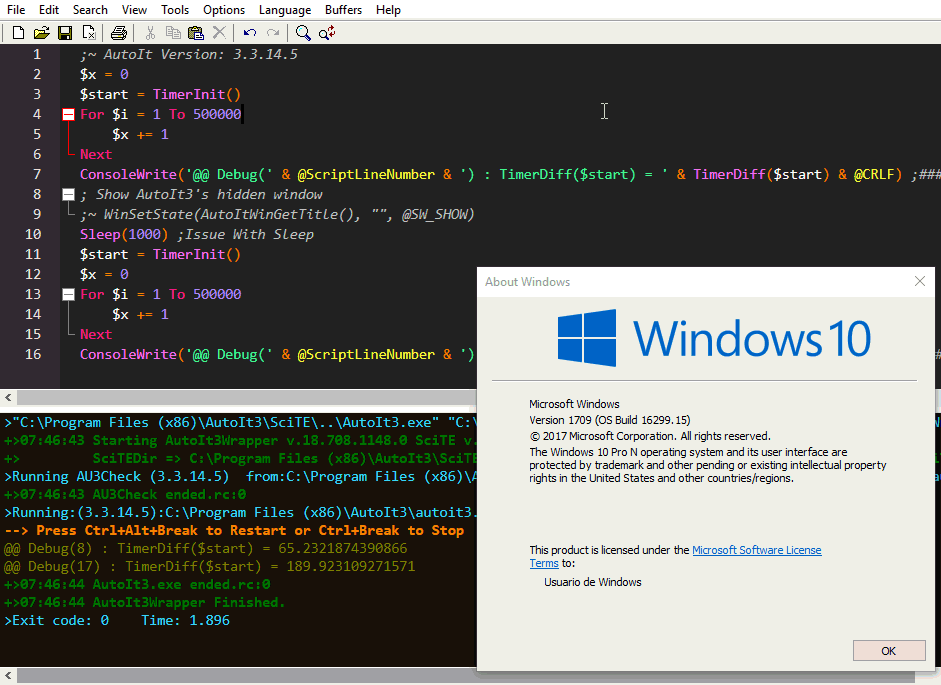Click line number 12 in the margin
Viewport: 941px width, 685px height.
33,274
